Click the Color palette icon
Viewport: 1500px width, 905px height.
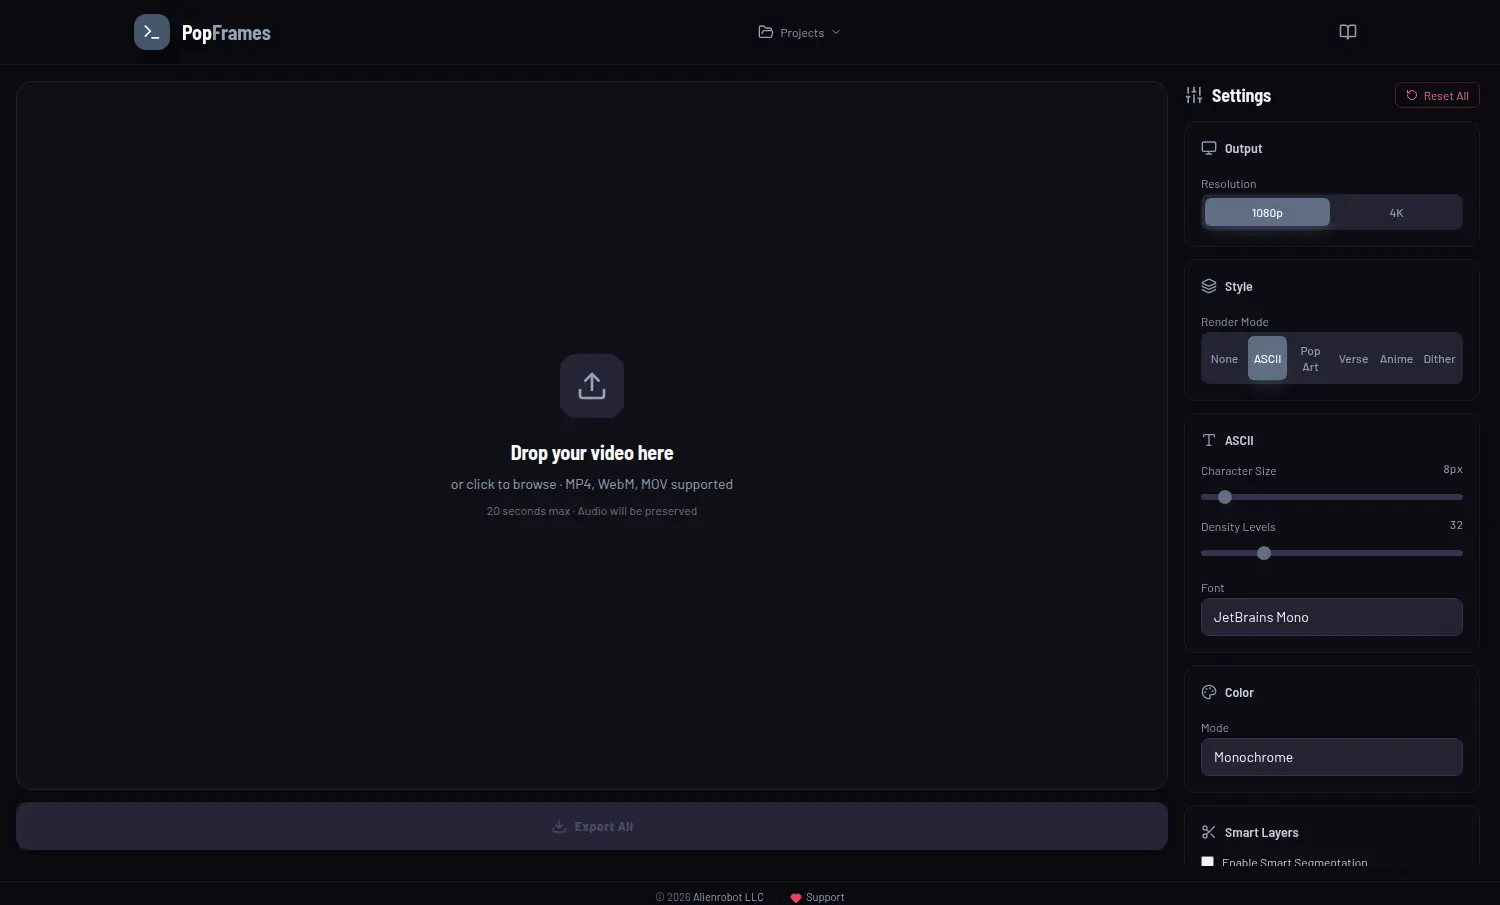pos(1209,692)
